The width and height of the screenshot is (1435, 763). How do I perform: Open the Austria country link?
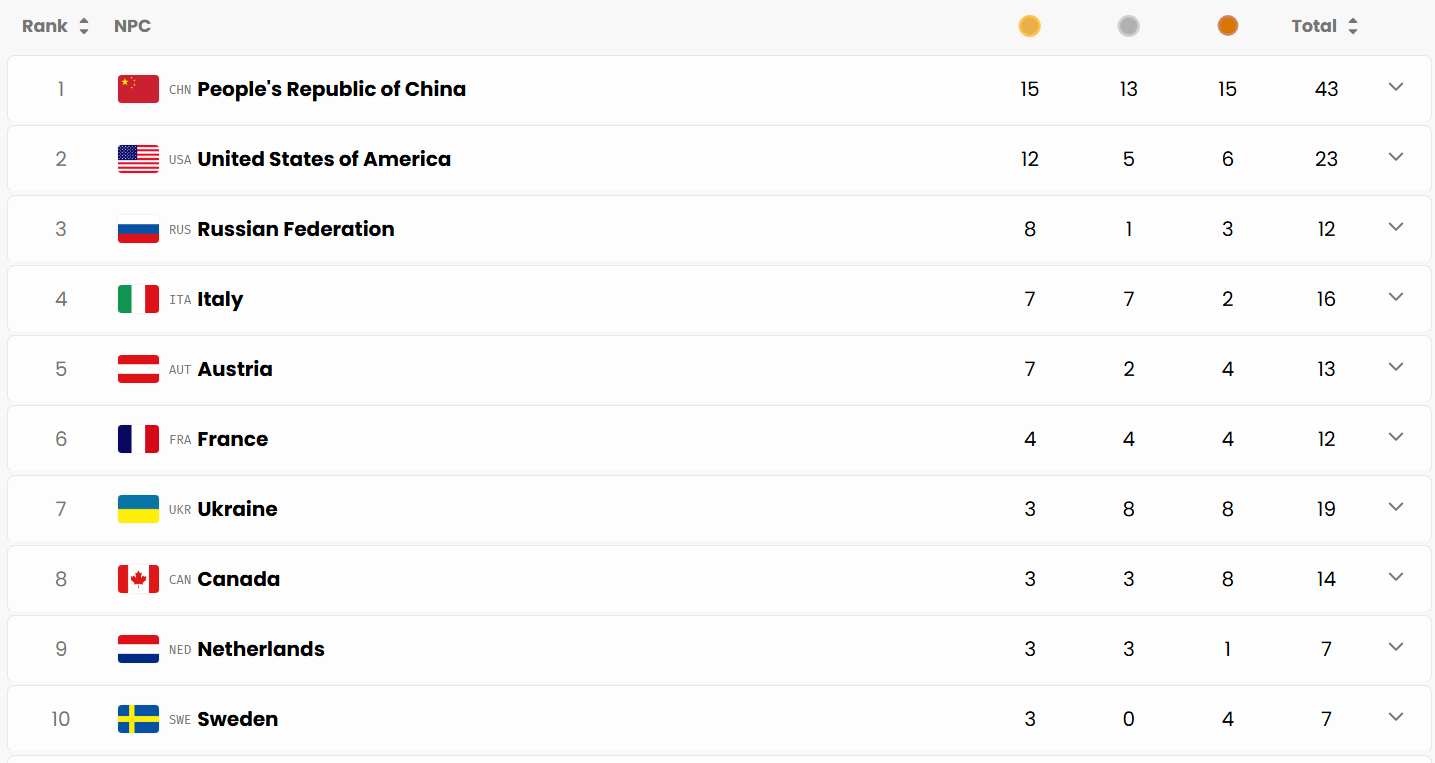pyautogui.click(x=235, y=369)
